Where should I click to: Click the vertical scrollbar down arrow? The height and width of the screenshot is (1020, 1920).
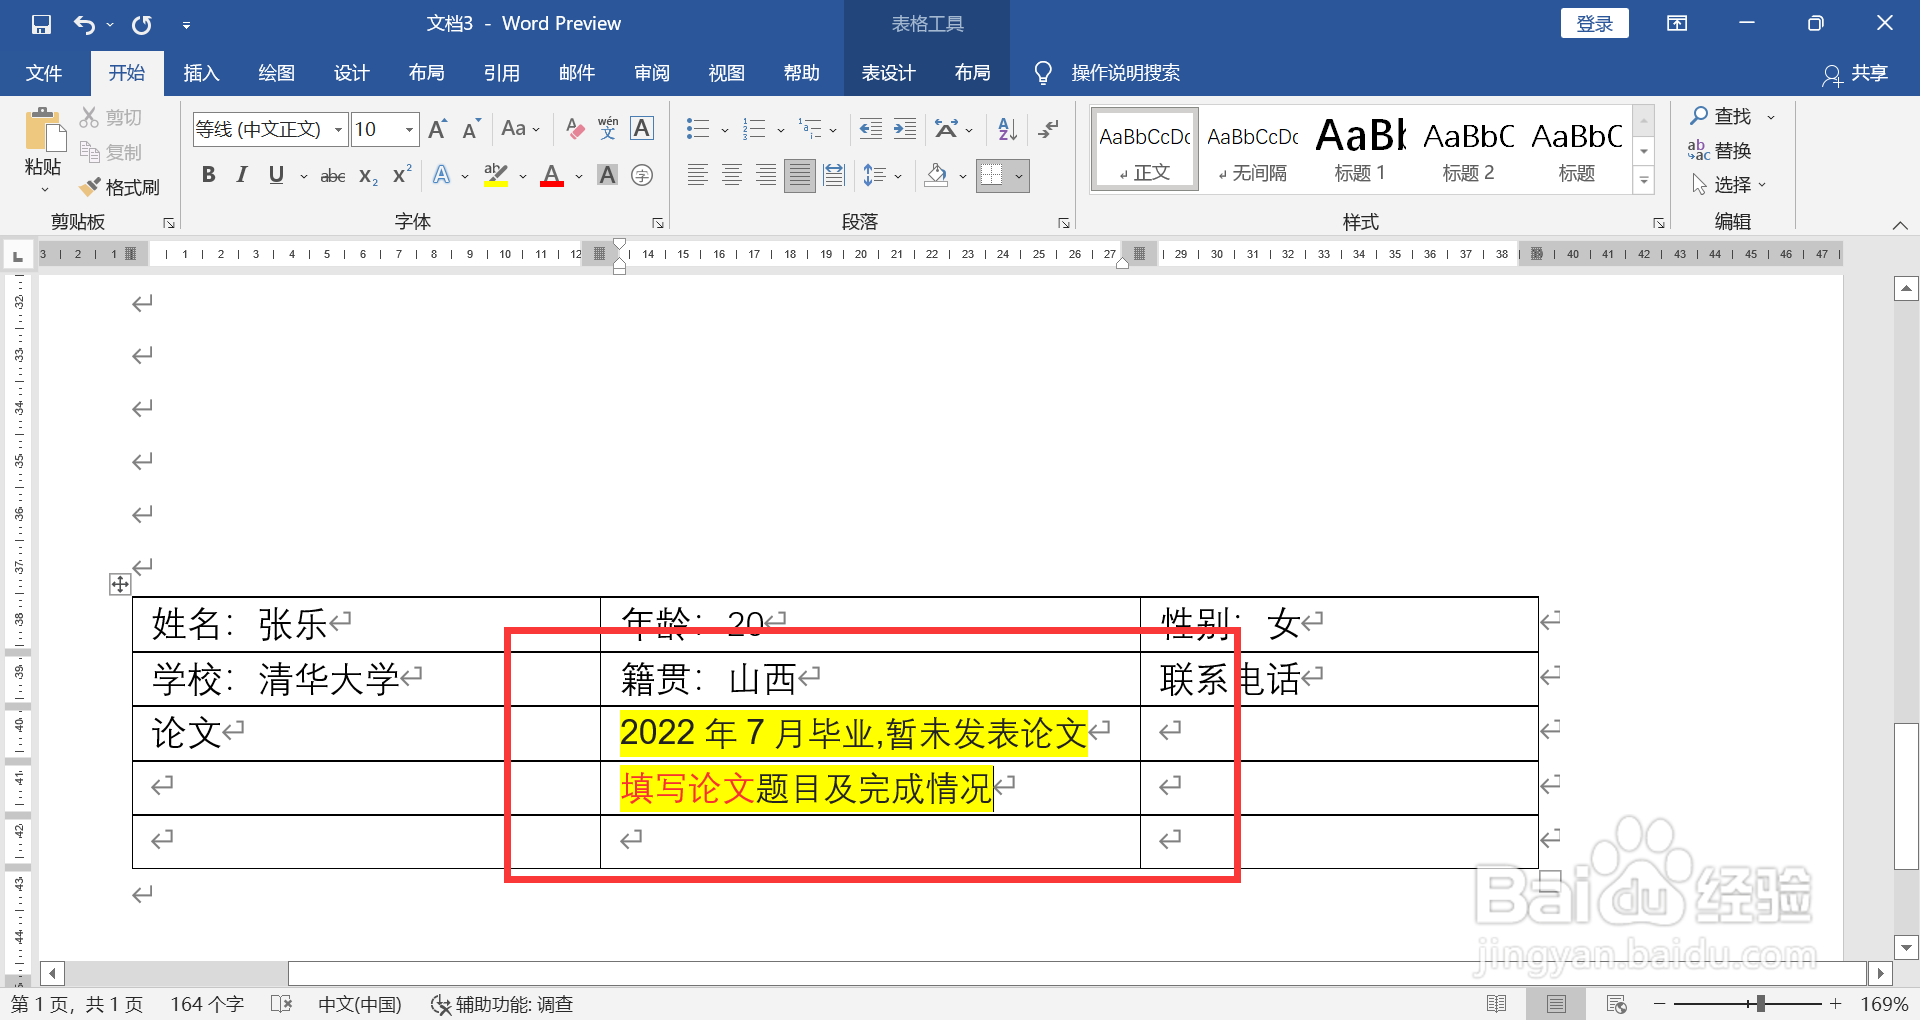1906,947
